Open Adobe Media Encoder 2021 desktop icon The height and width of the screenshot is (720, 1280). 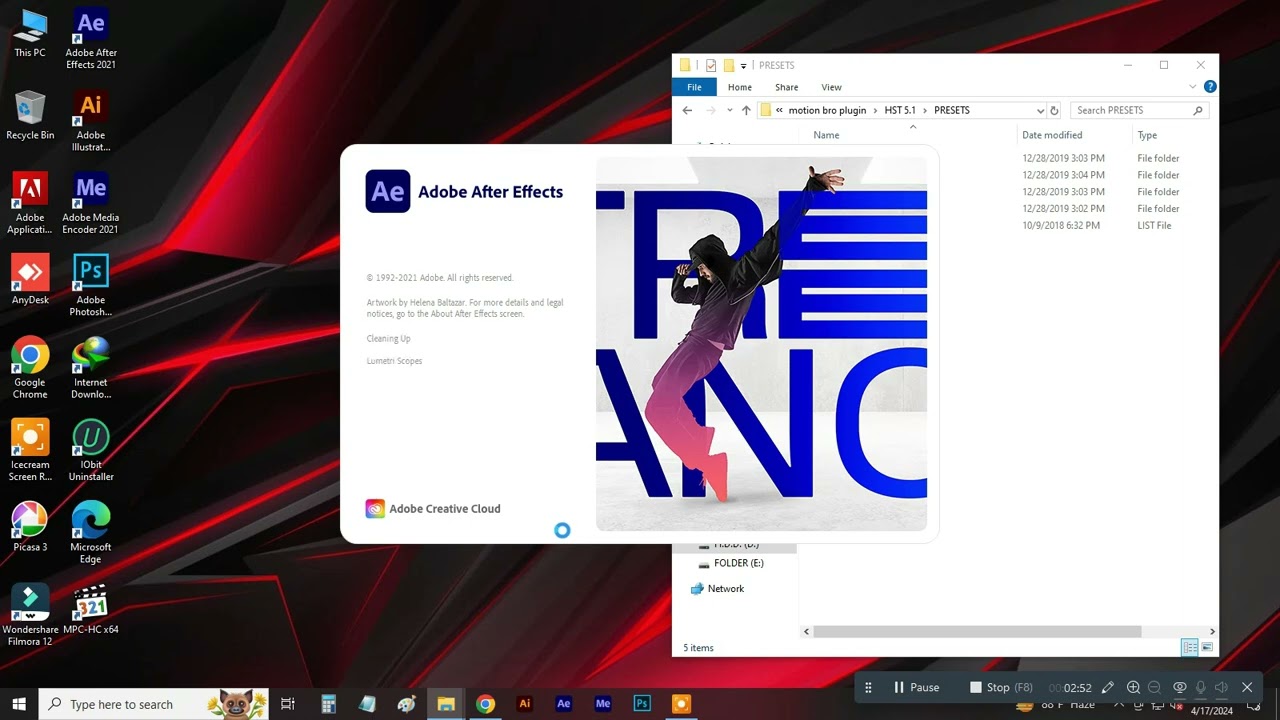91,203
